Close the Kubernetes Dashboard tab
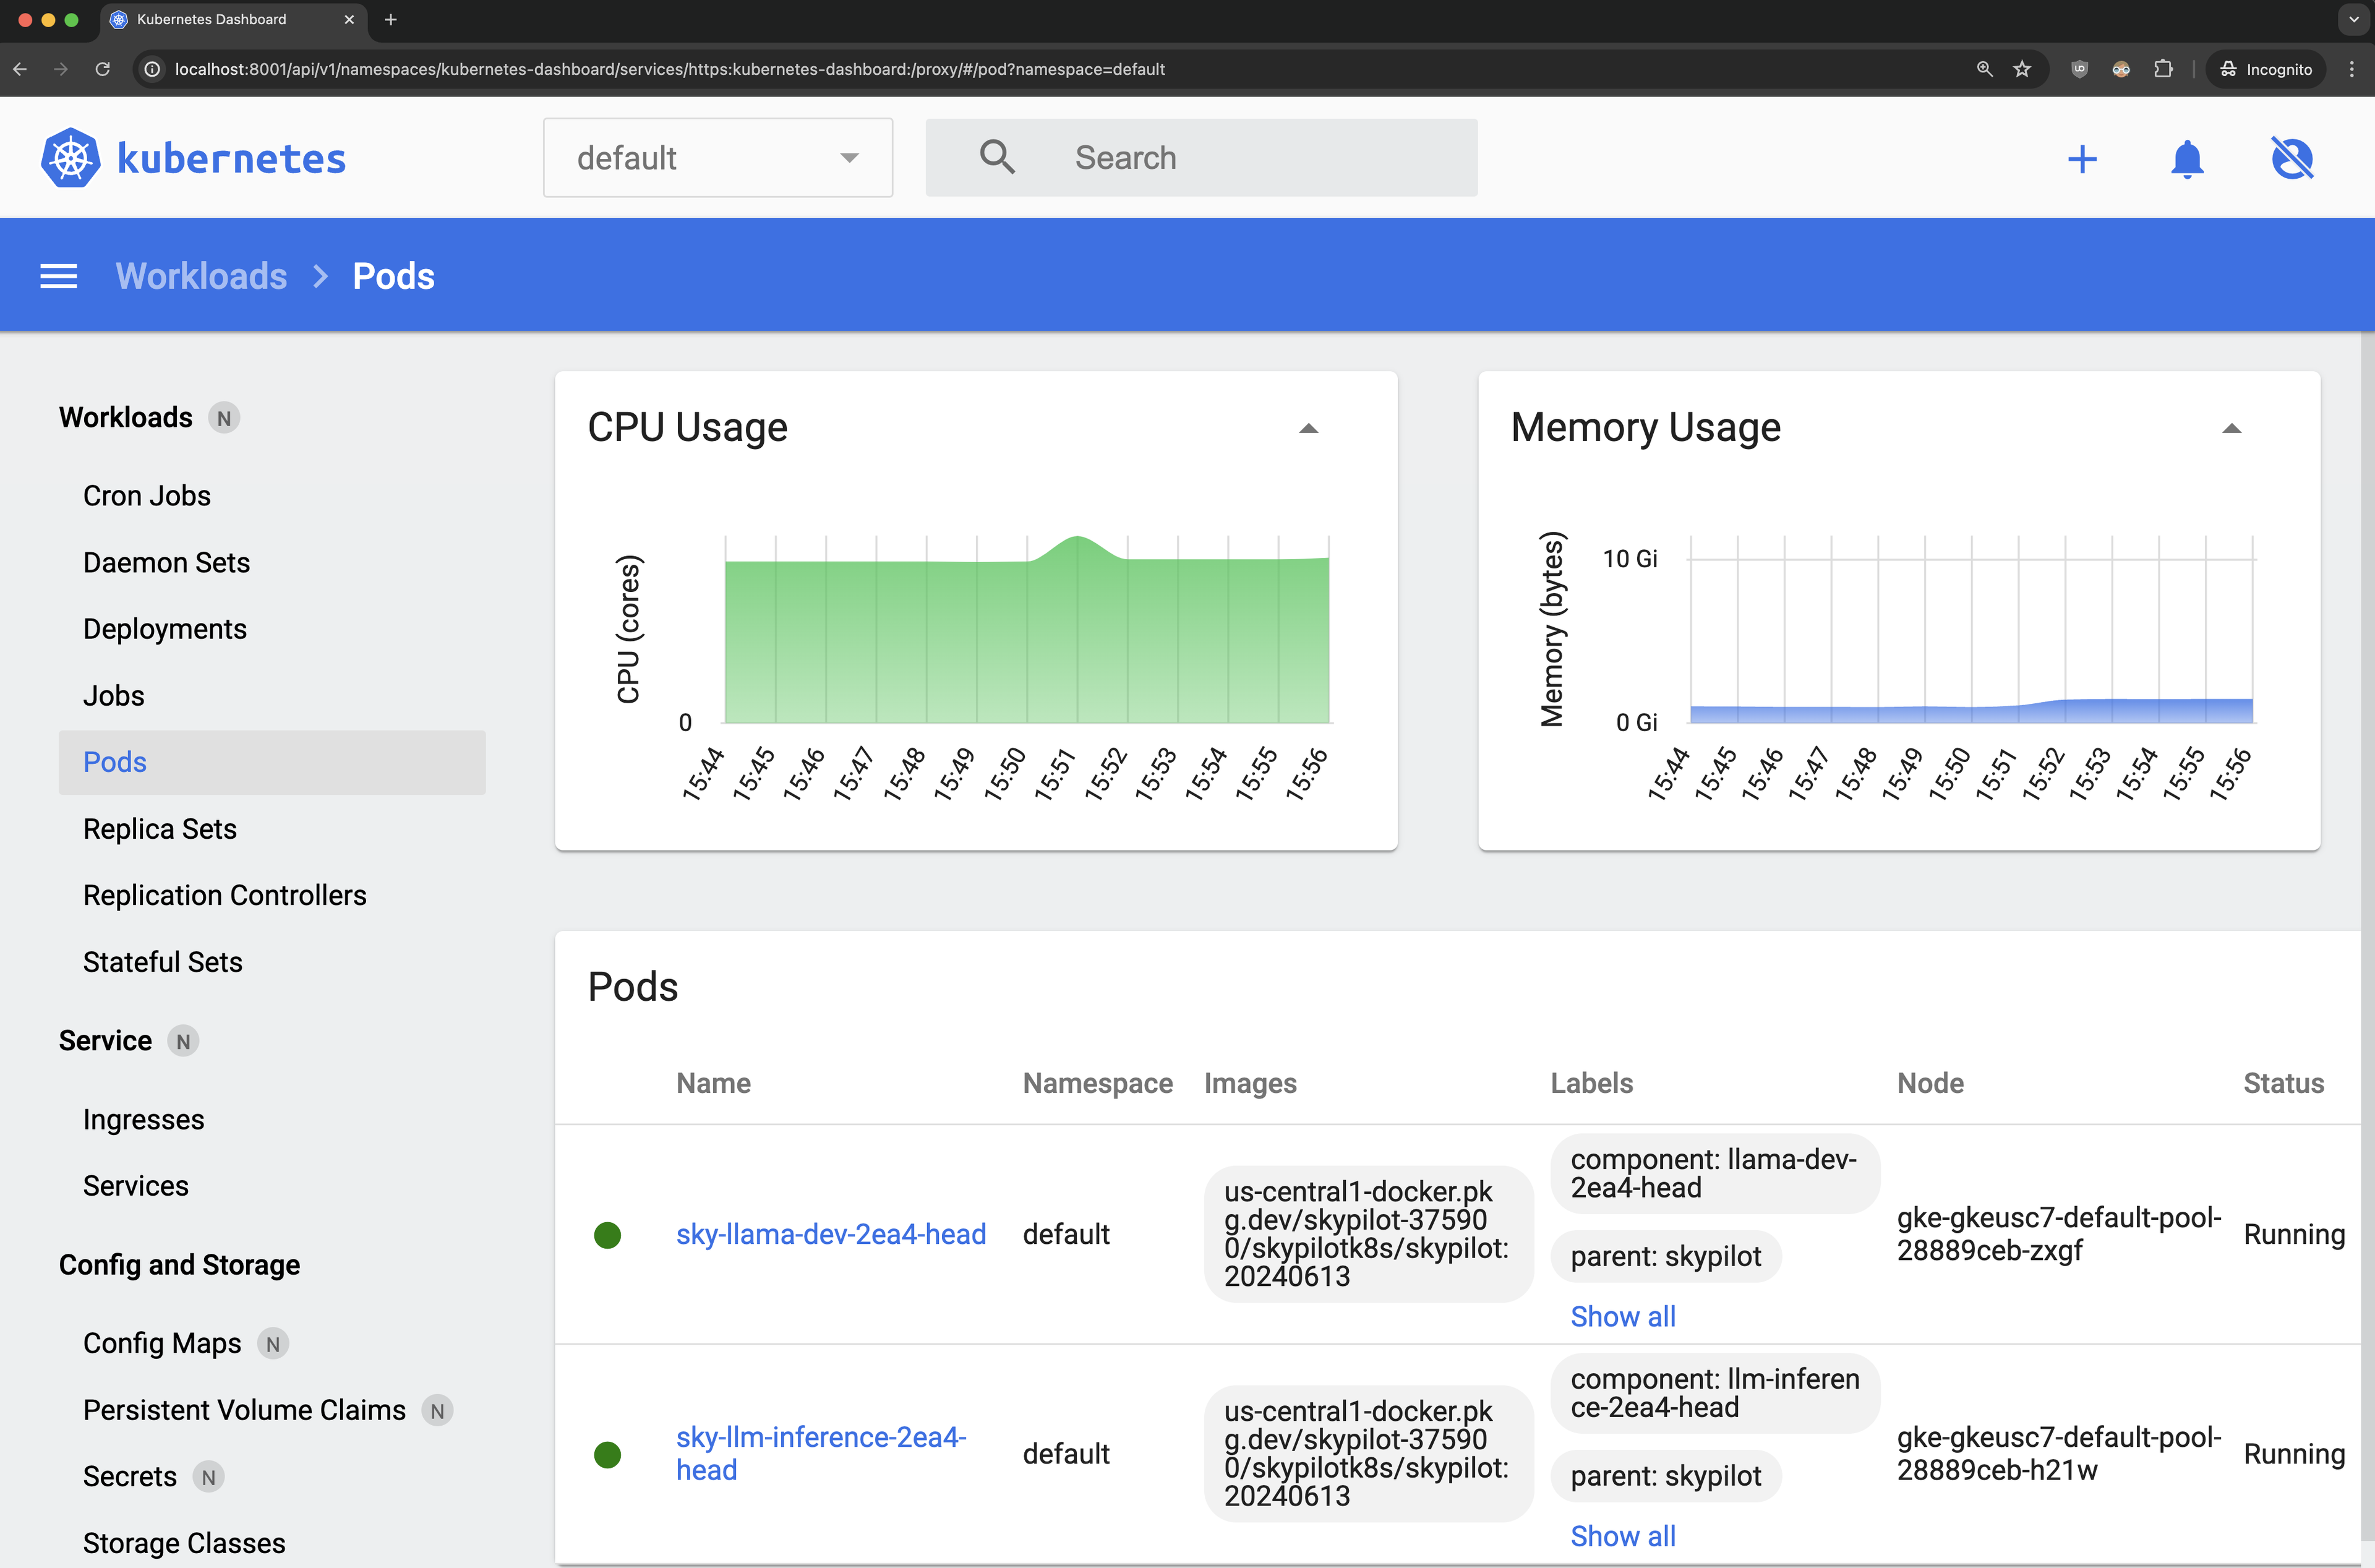 pos(349,19)
